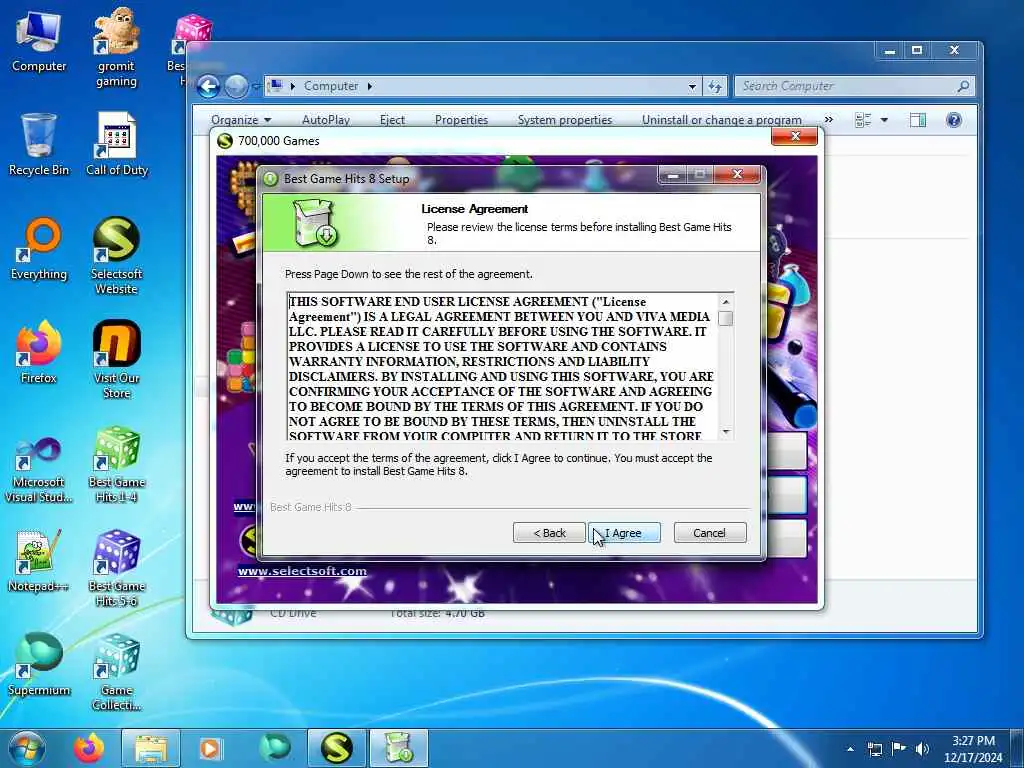Launch the Supermium browser shortcut
The height and width of the screenshot is (768, 1024).
(x=39, y=665)
